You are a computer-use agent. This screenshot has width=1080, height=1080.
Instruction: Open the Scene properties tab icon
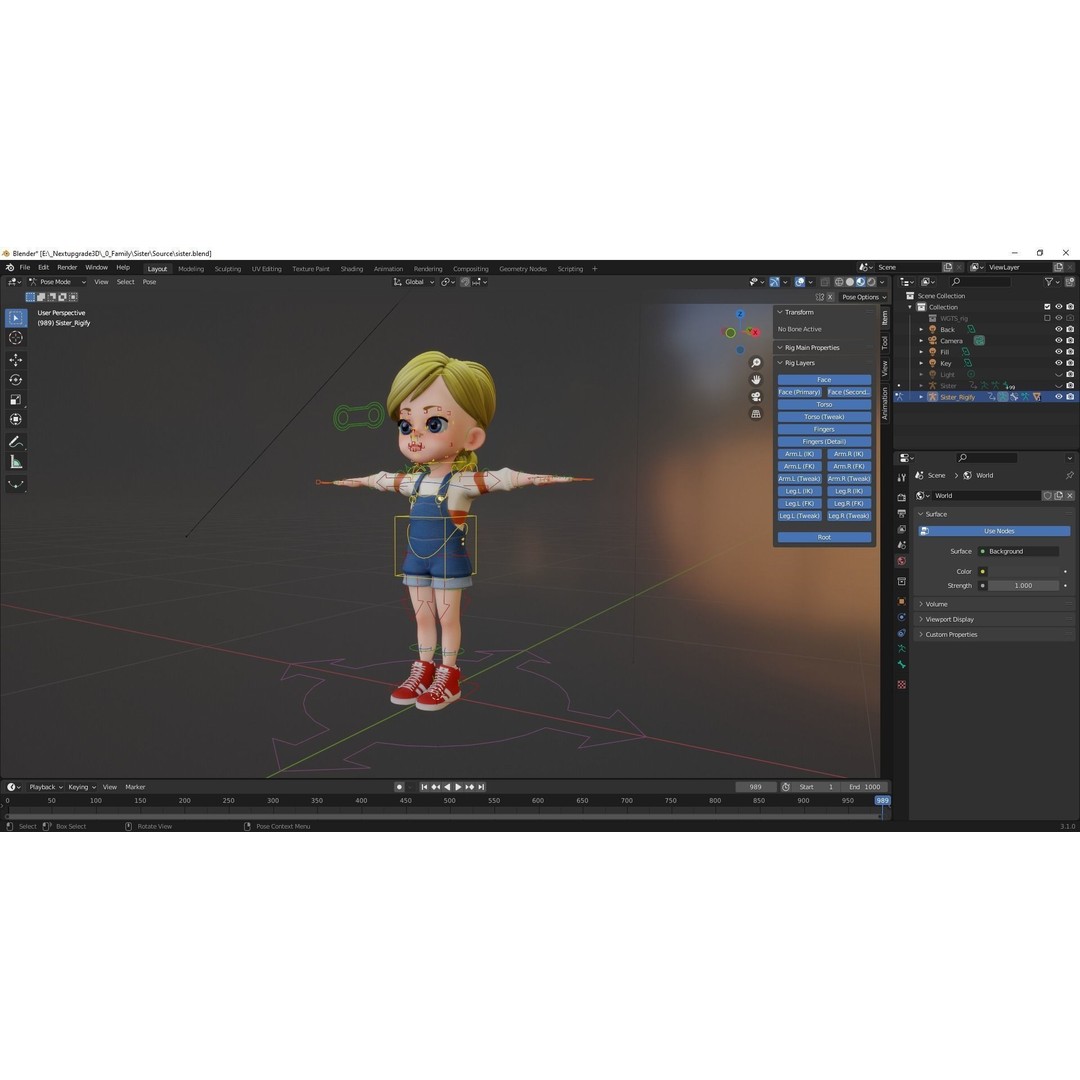(x=902, y=545)
